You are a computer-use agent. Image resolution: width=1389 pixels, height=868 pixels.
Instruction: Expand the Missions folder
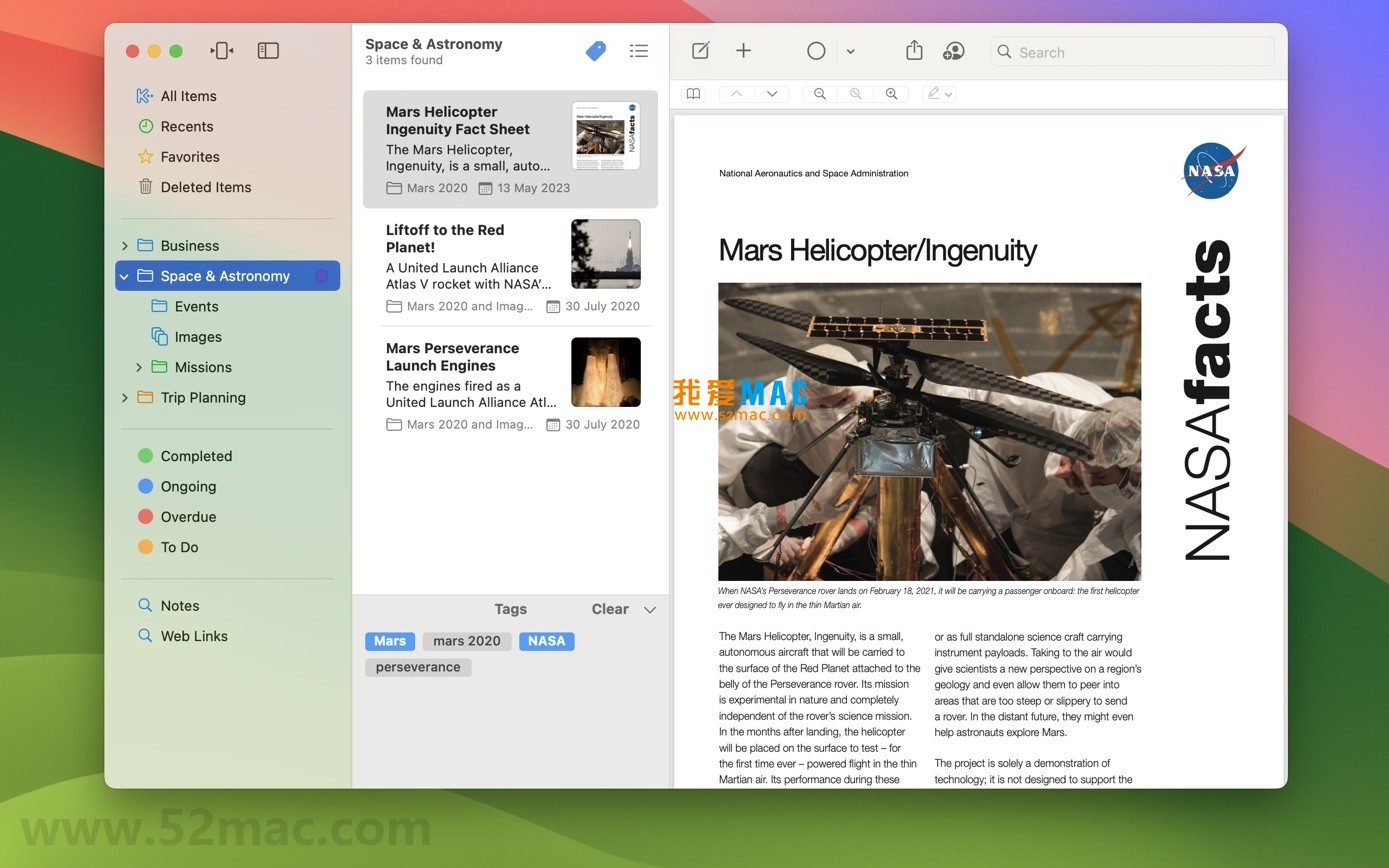[140, 367]
